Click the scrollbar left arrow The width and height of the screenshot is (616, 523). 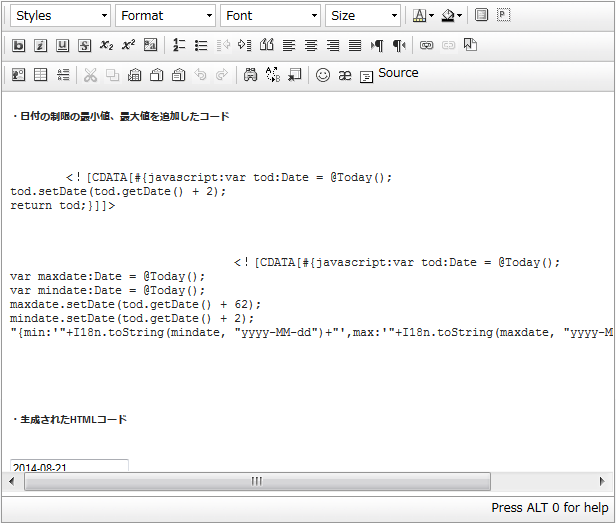click(12, 481)
